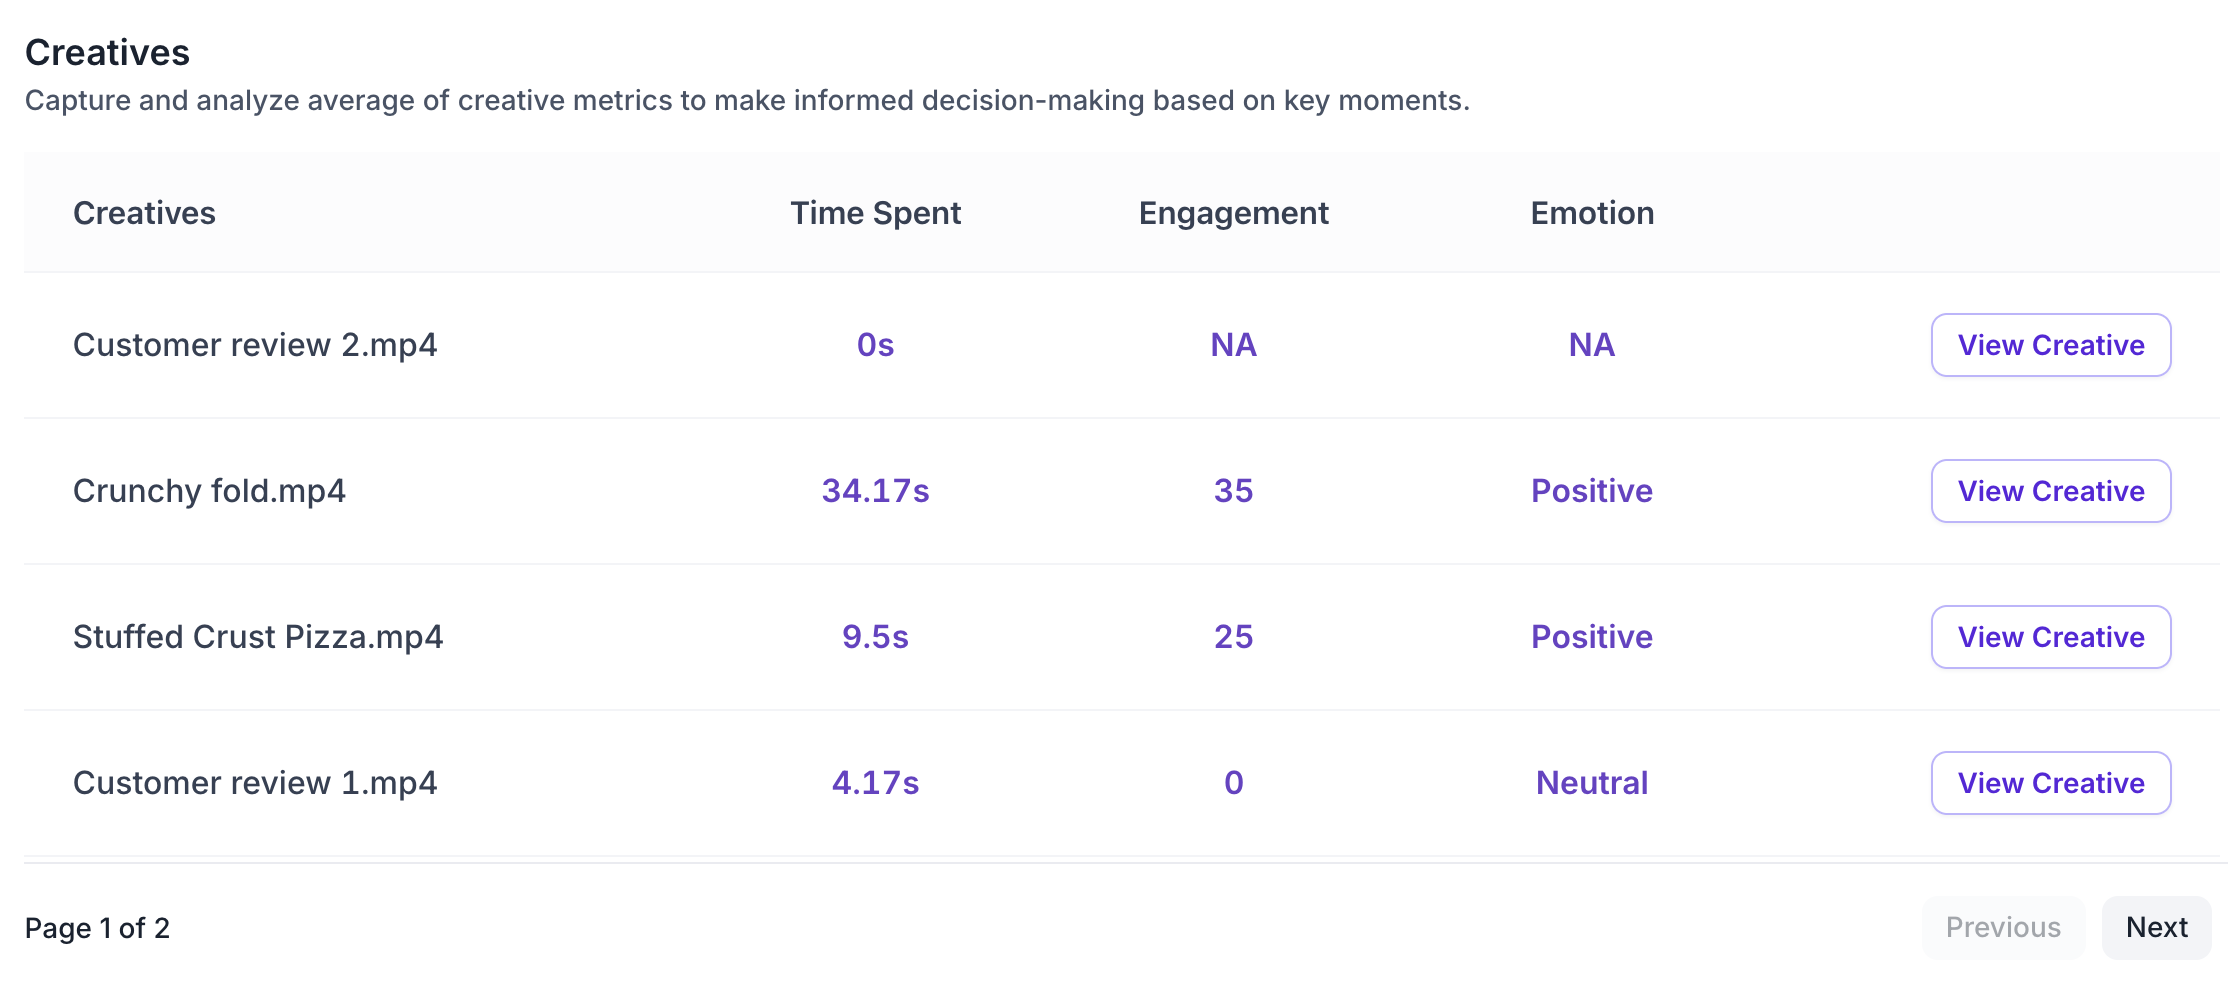2240x1002 pixels.
Task: Click the Creatives section heading
Action: [107, 52]
